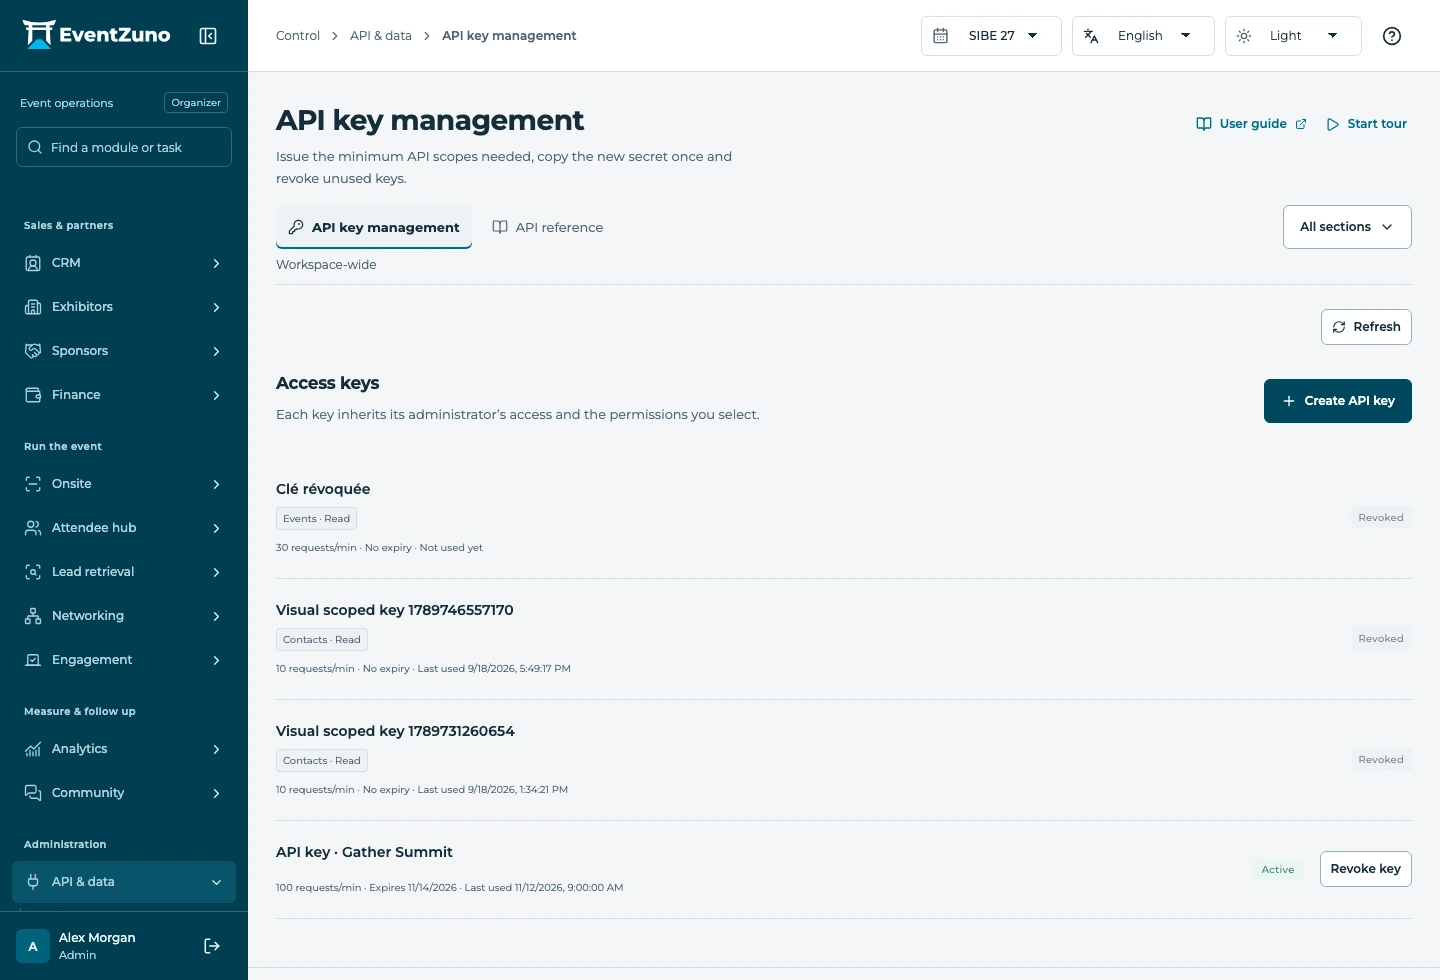Open the Light theme dropdown
Screen dimensions: 1440x980
point(1293,36)
